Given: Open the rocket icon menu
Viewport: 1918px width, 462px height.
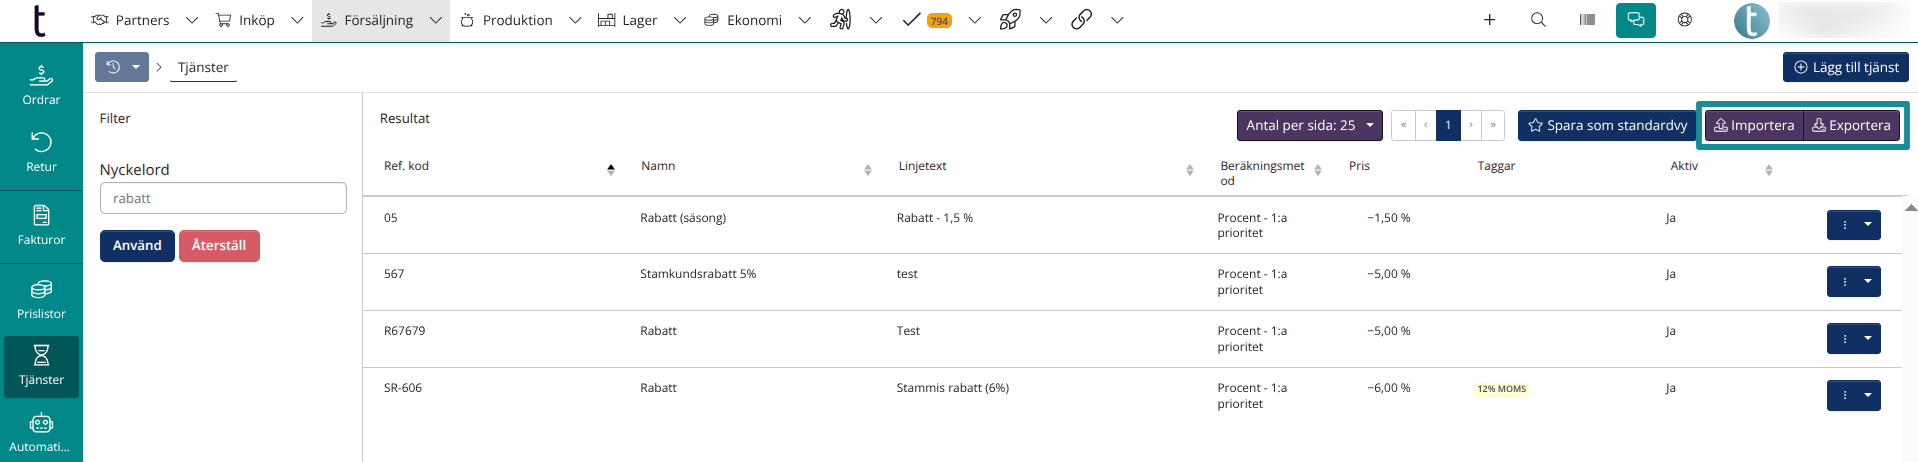Looking at the screenshot, I should coord(1010,20).
